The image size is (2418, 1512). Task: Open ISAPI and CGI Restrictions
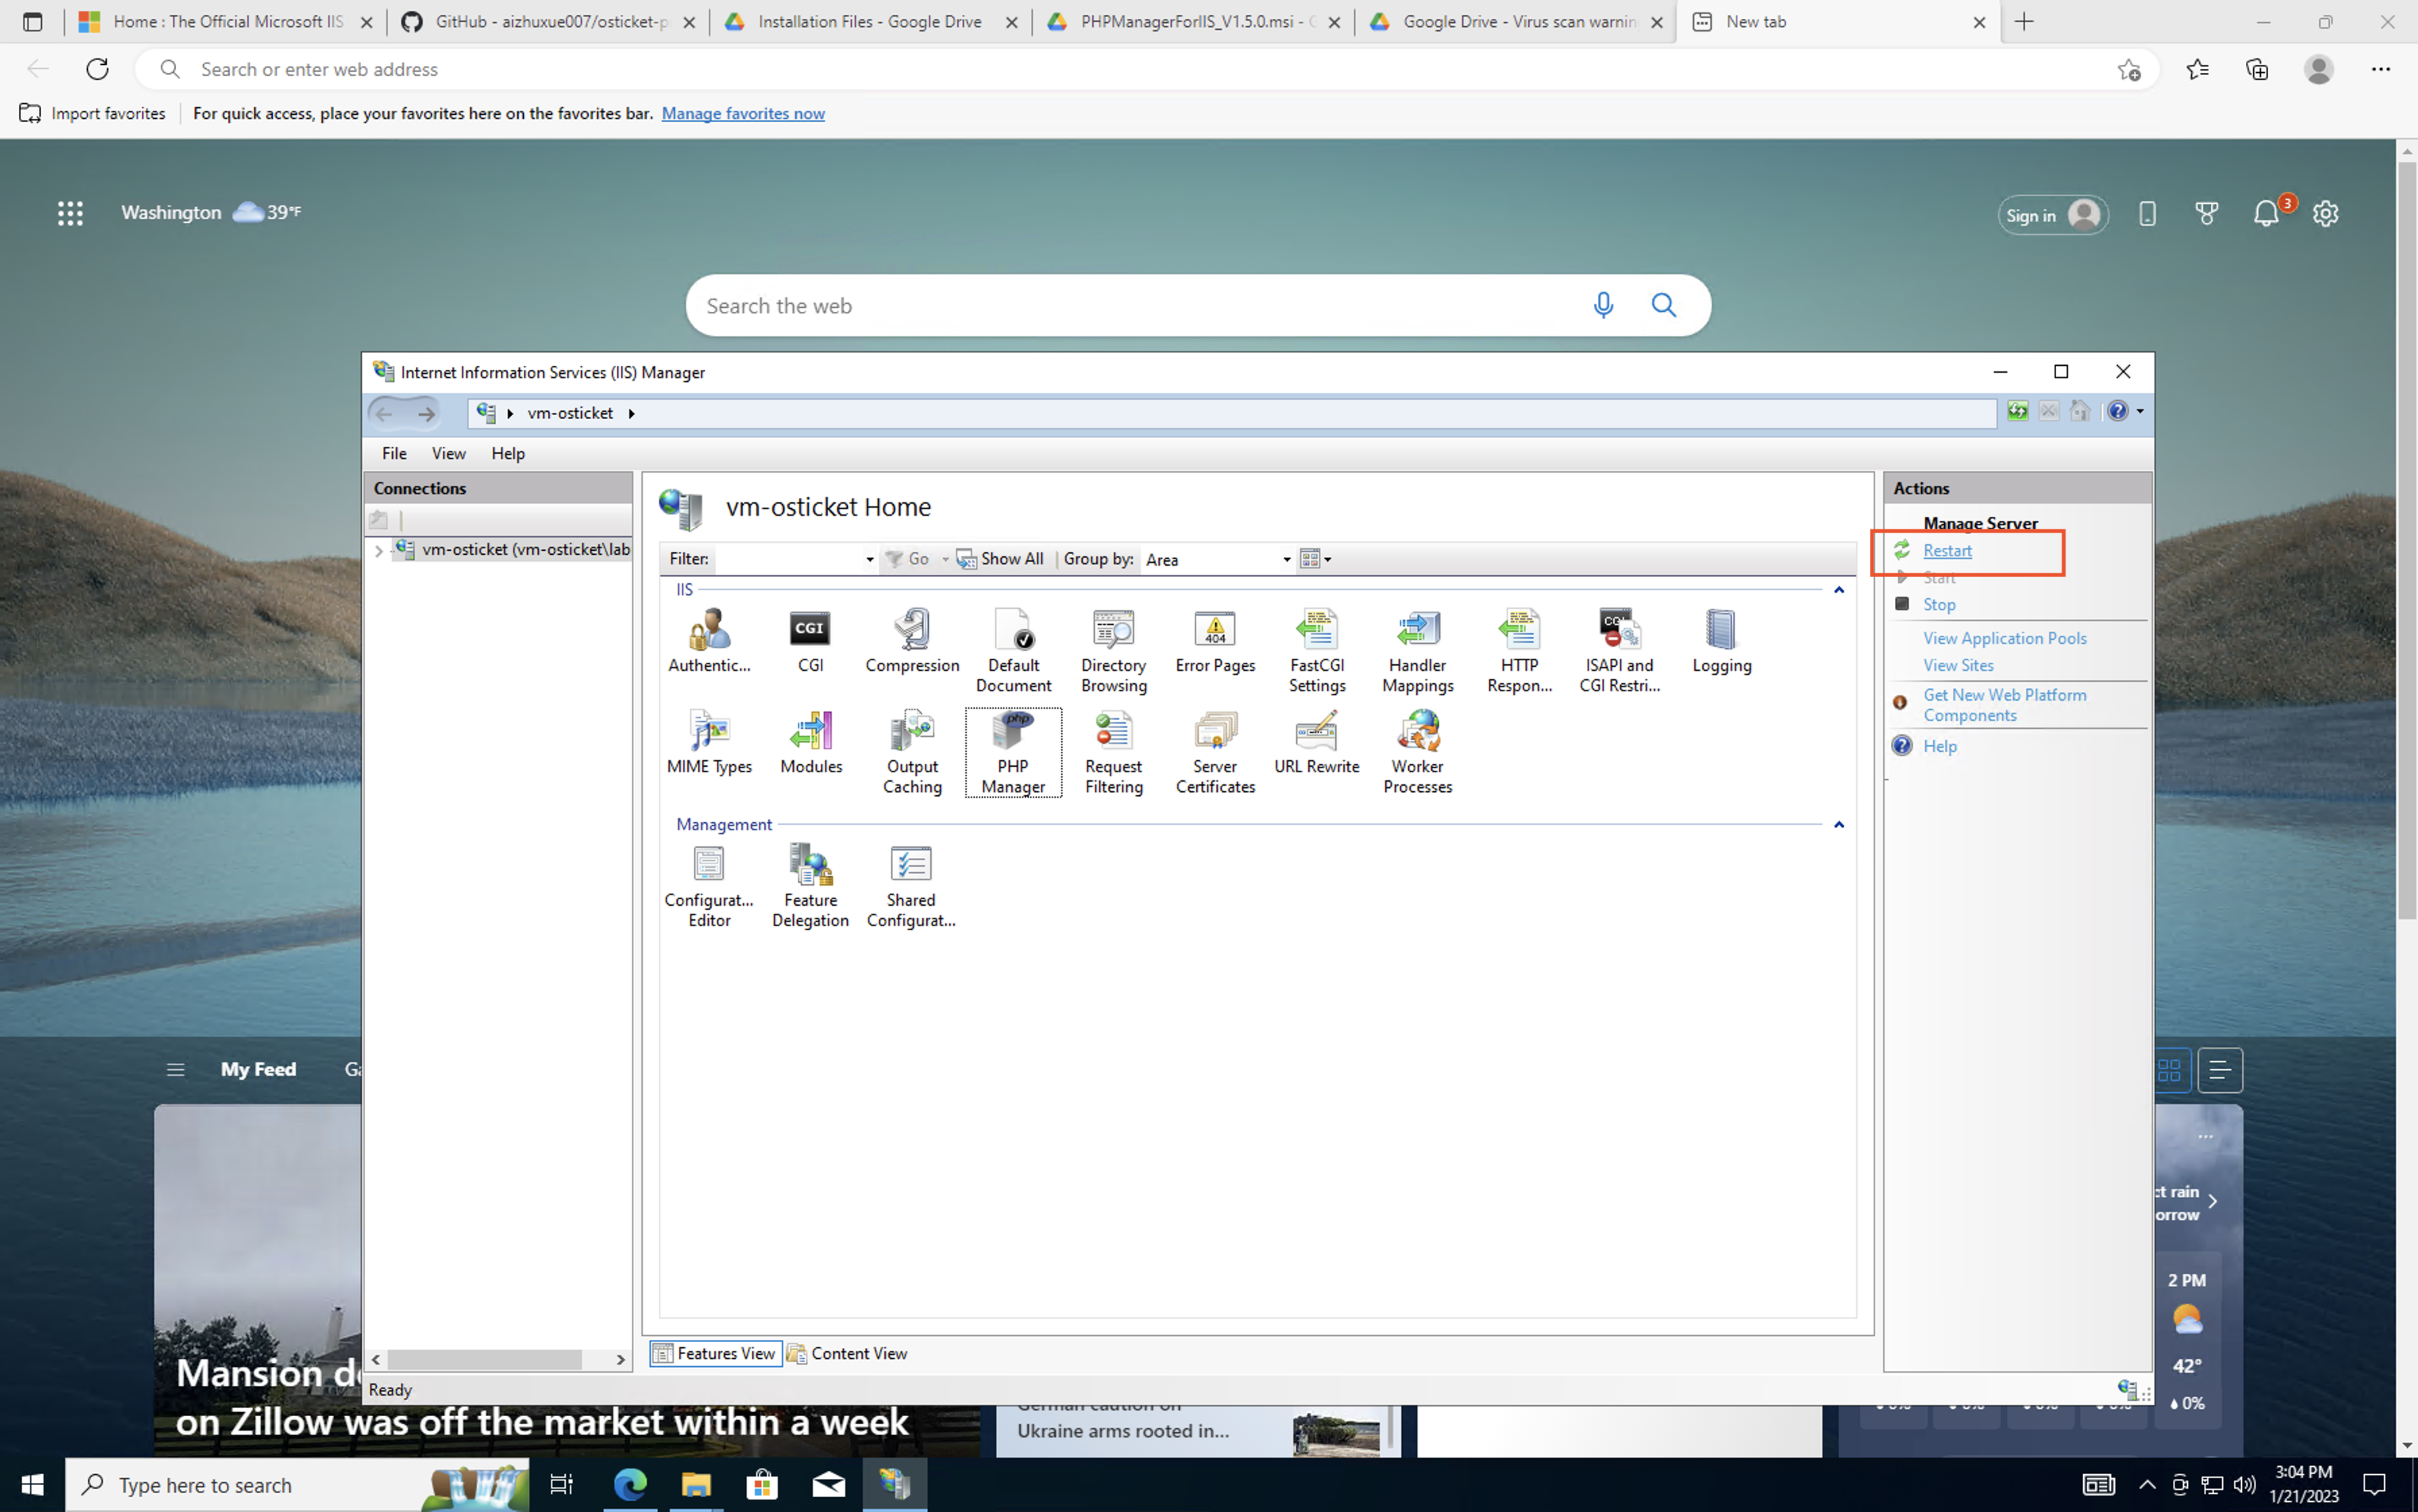1620,651
